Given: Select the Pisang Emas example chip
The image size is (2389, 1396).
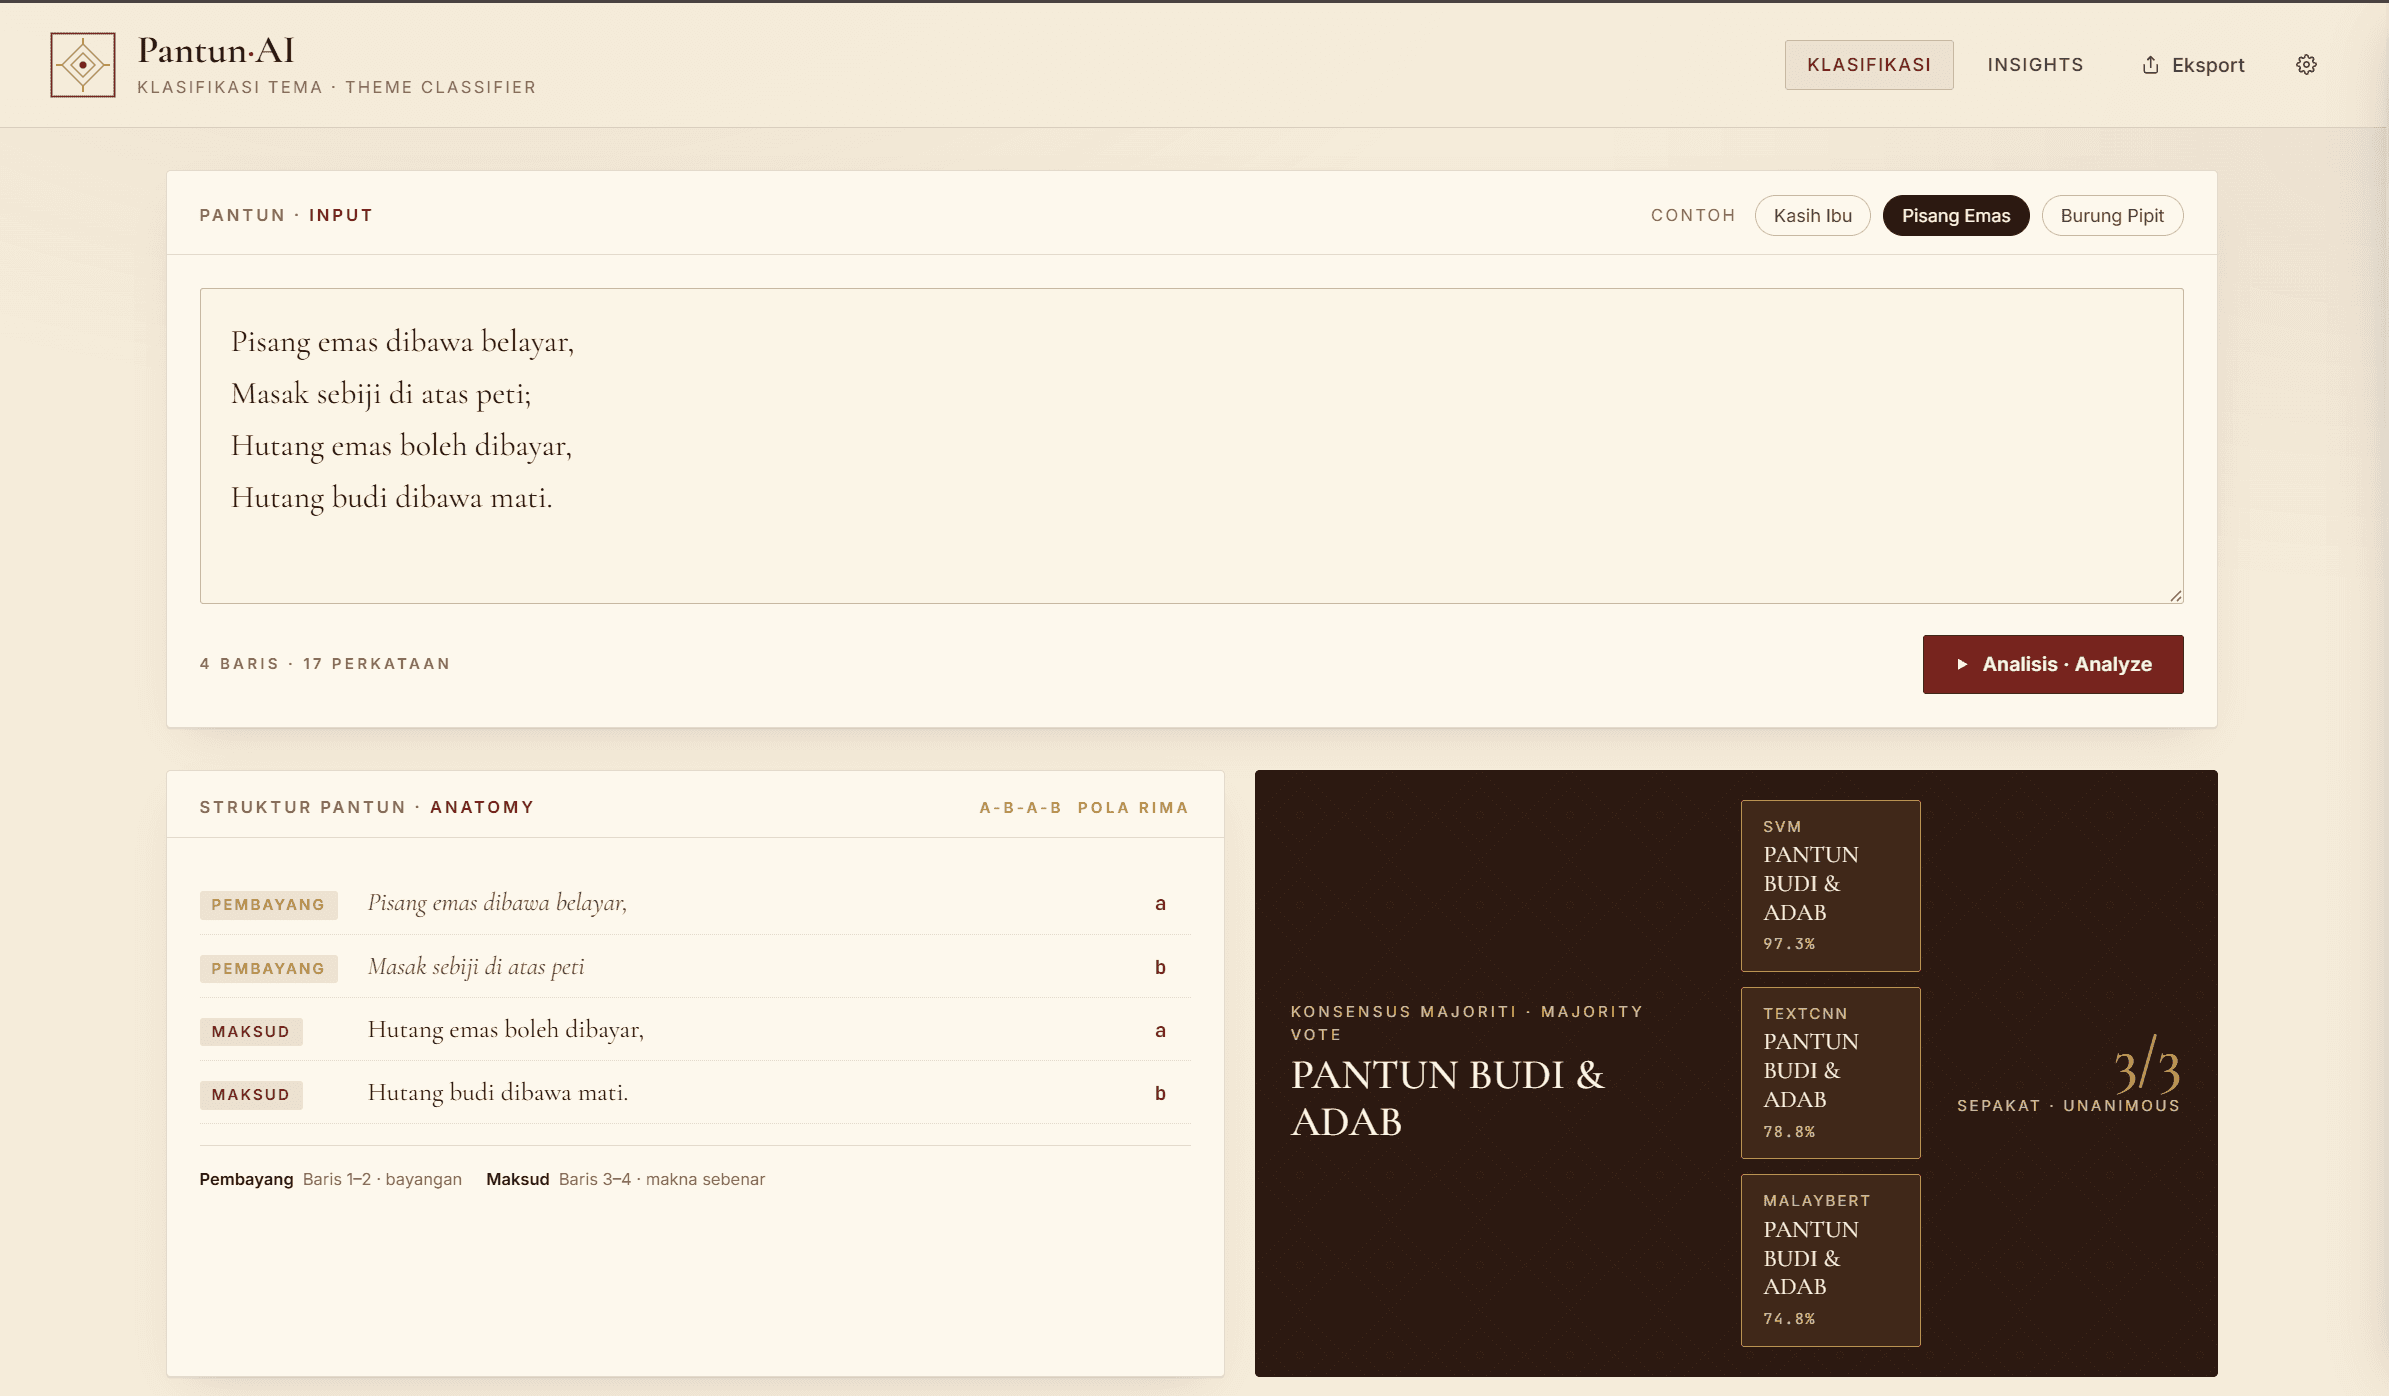Looking at the screenshot, I should pyautogui.click(x=1956, y=216).
